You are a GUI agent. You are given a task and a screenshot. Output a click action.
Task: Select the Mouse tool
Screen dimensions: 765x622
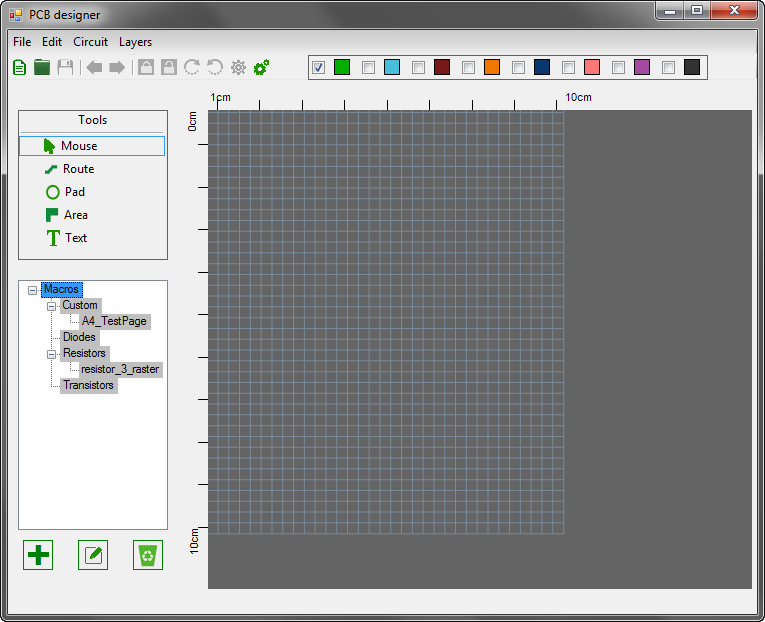coord(92,146)
